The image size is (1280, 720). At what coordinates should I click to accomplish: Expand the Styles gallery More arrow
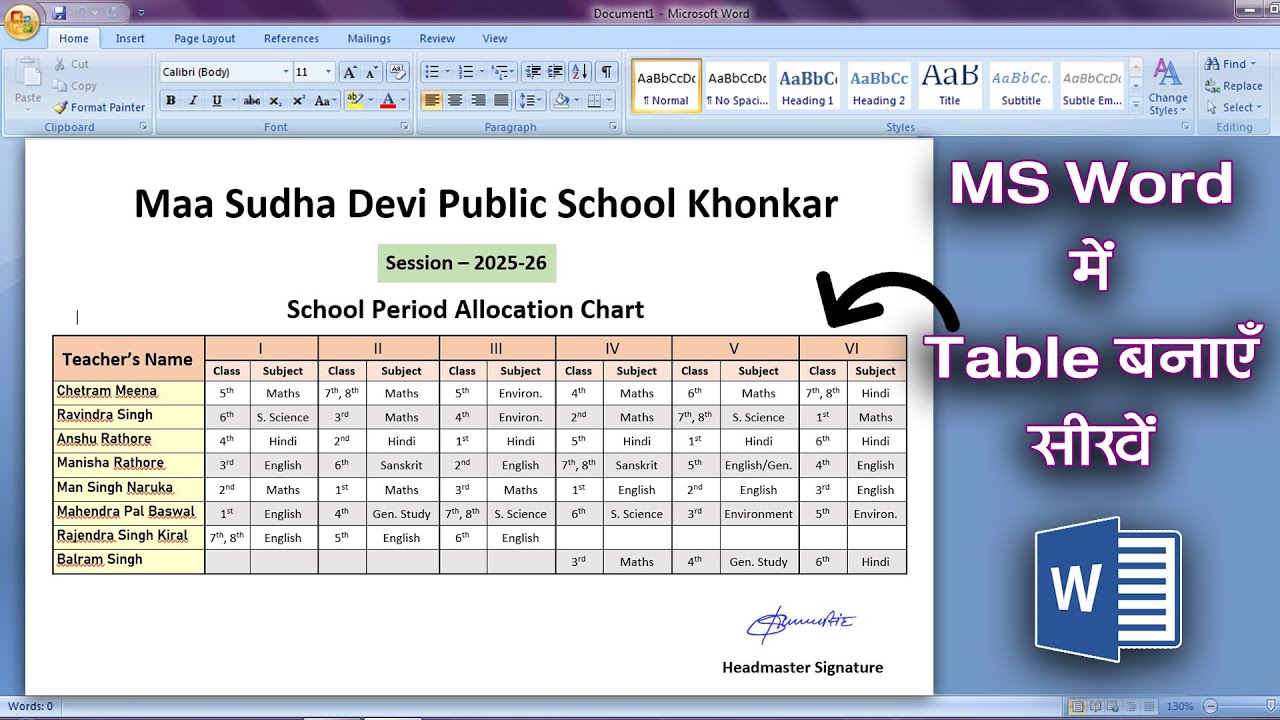click(1135, 104)
